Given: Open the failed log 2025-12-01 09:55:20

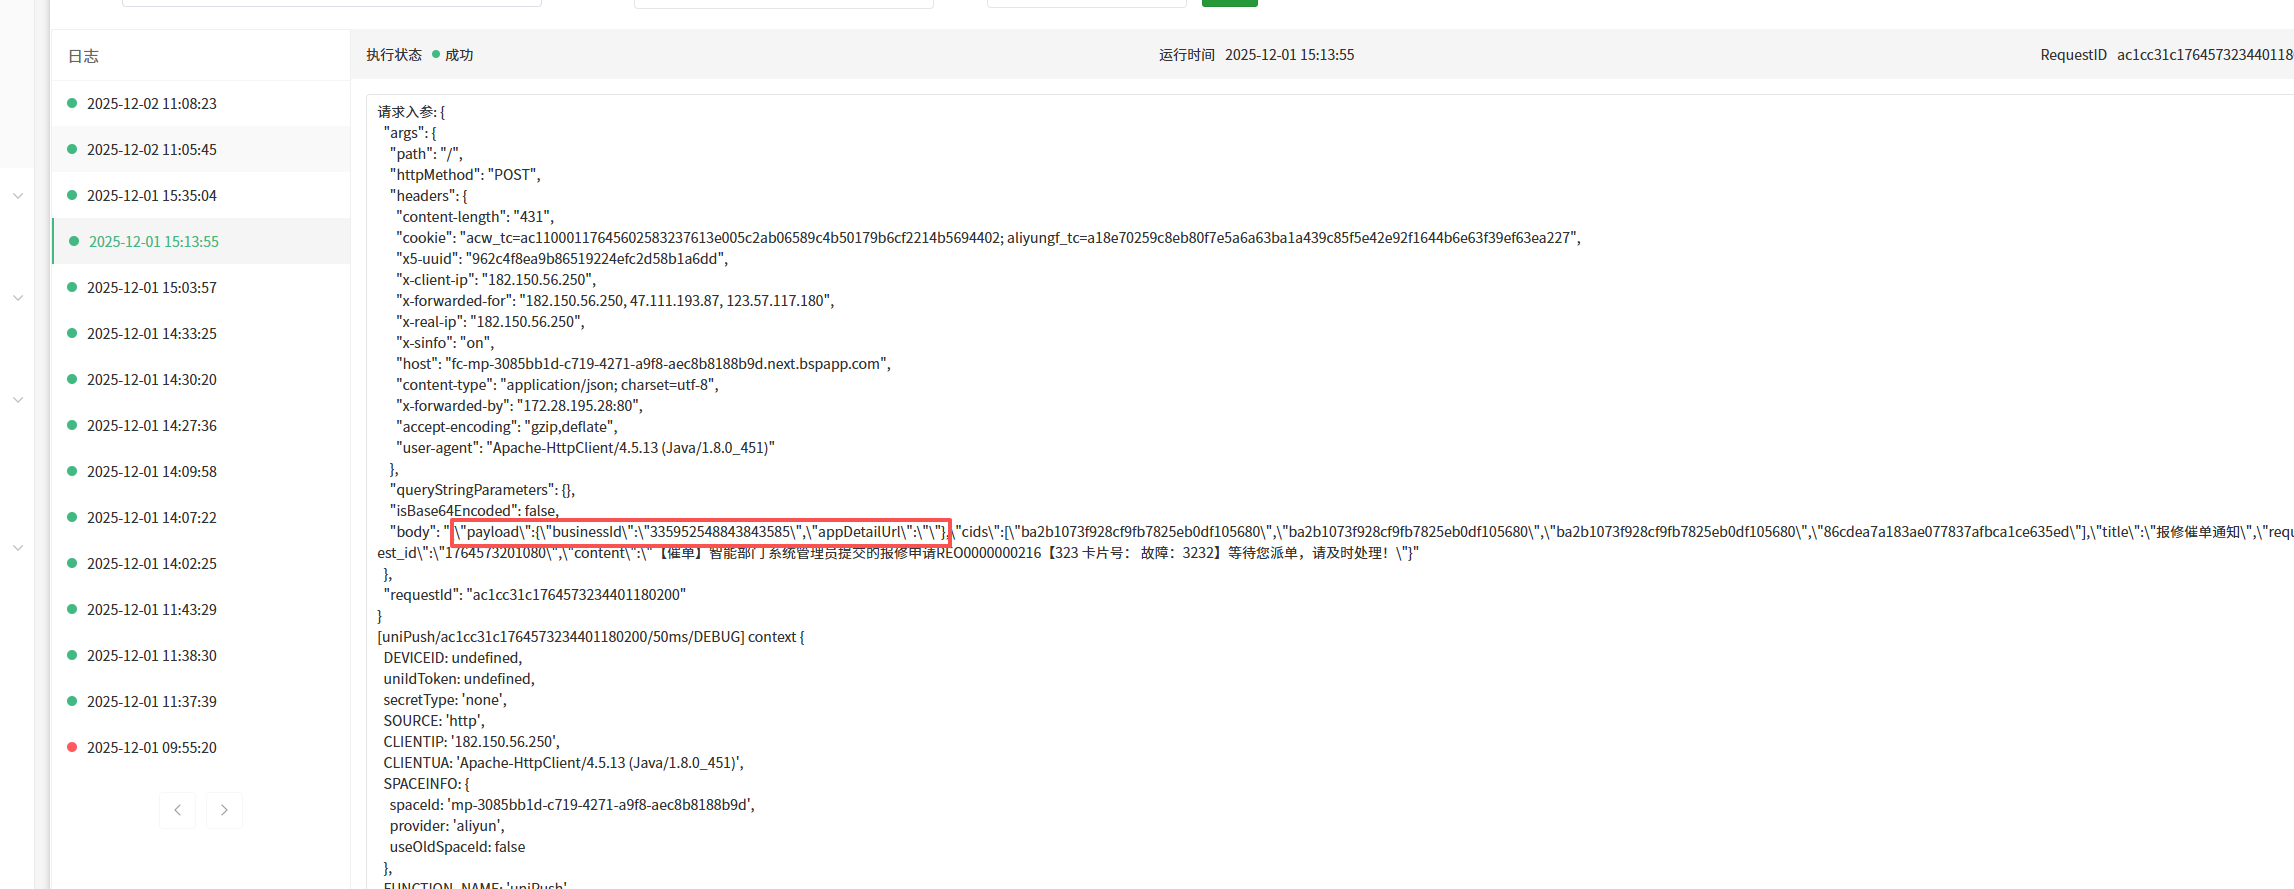Looking at the screenshot, I should click(x=151, y=748).
